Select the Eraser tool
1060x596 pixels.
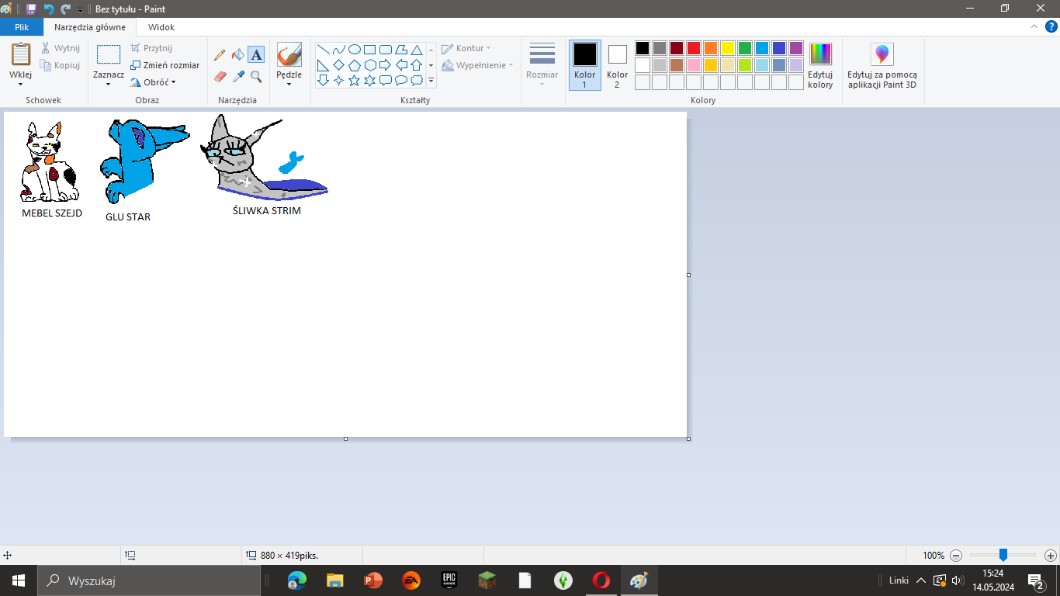pyautogui.click(x=220, y=76)
